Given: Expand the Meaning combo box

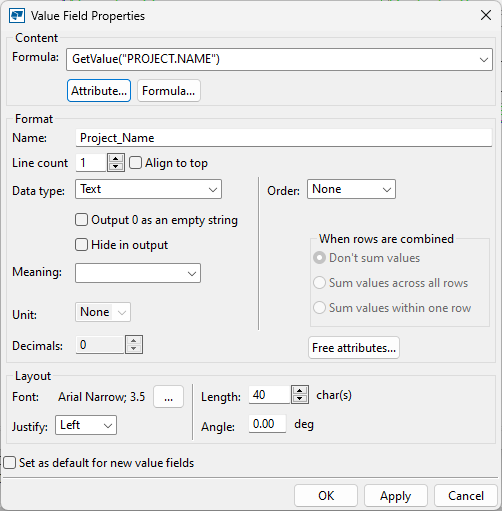Looking at the screenshot, I should 138,273.
